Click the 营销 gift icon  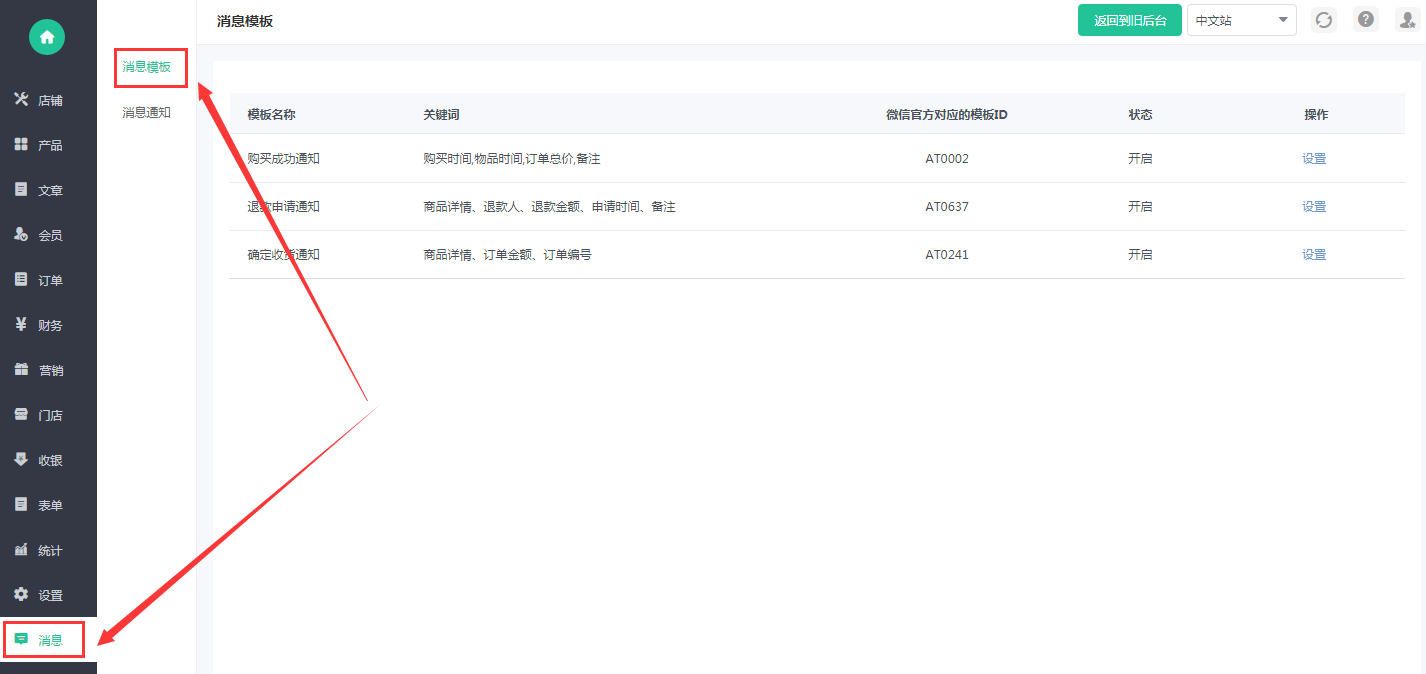21,369
